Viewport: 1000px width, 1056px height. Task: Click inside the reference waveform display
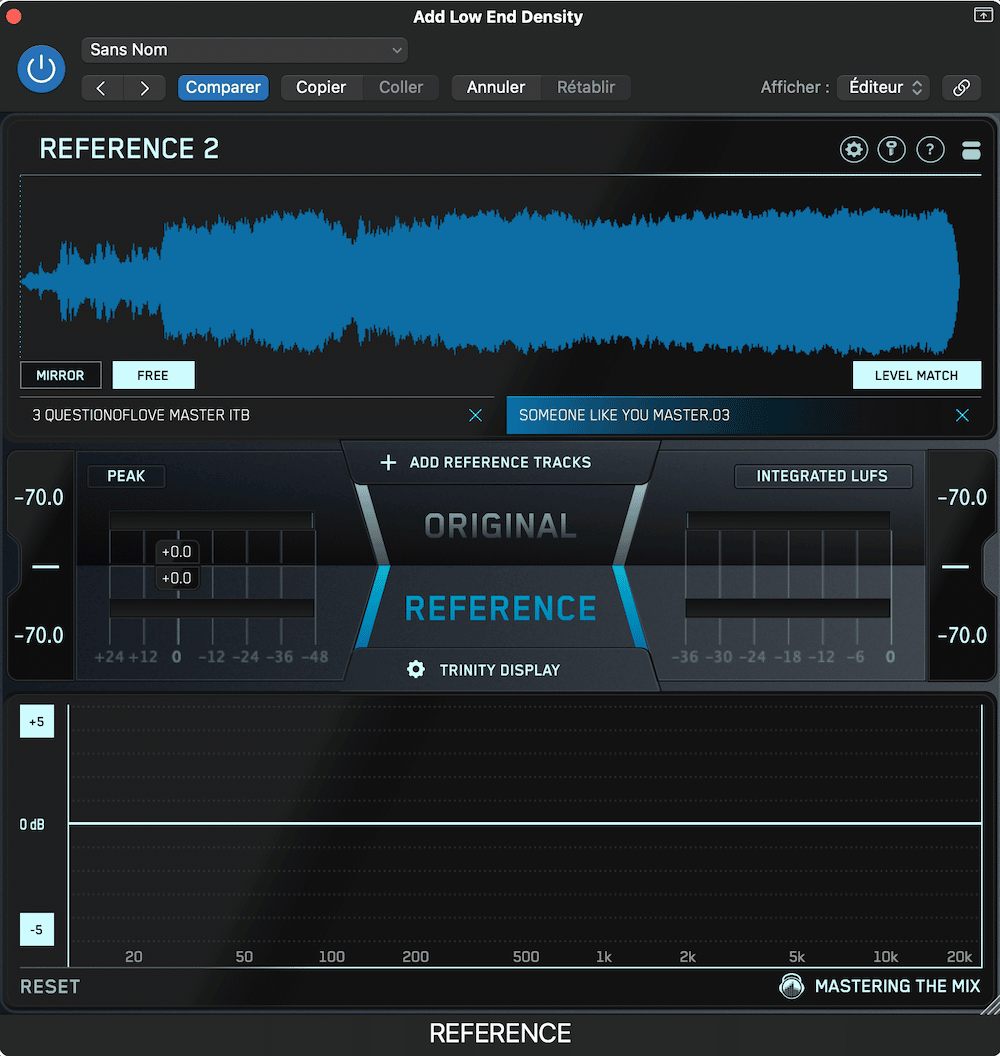tap(500, 282)
